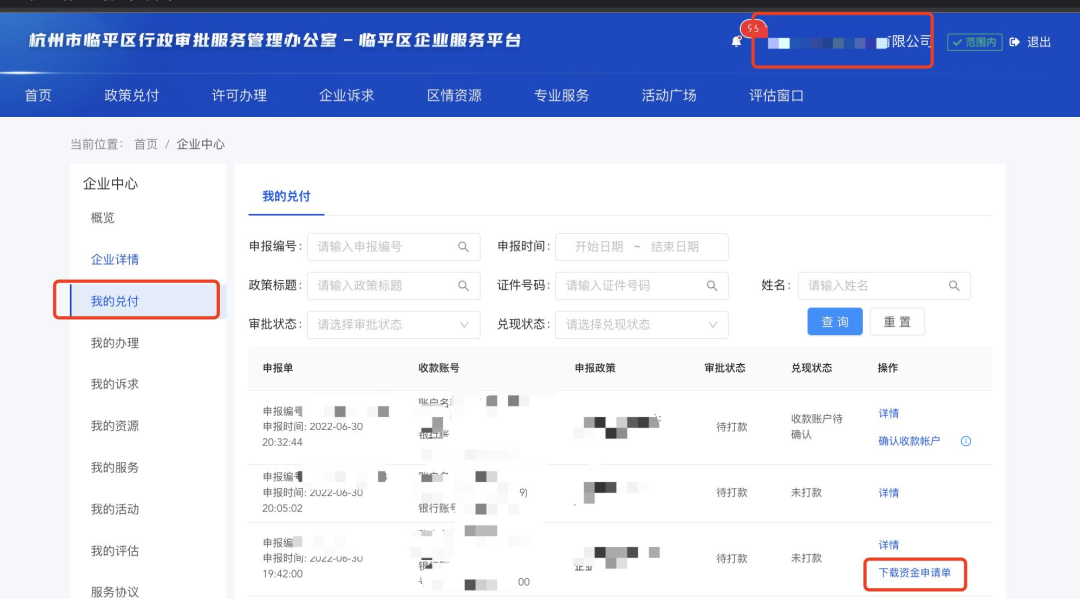Open 首页 in the top navigation

pos(38,96)
